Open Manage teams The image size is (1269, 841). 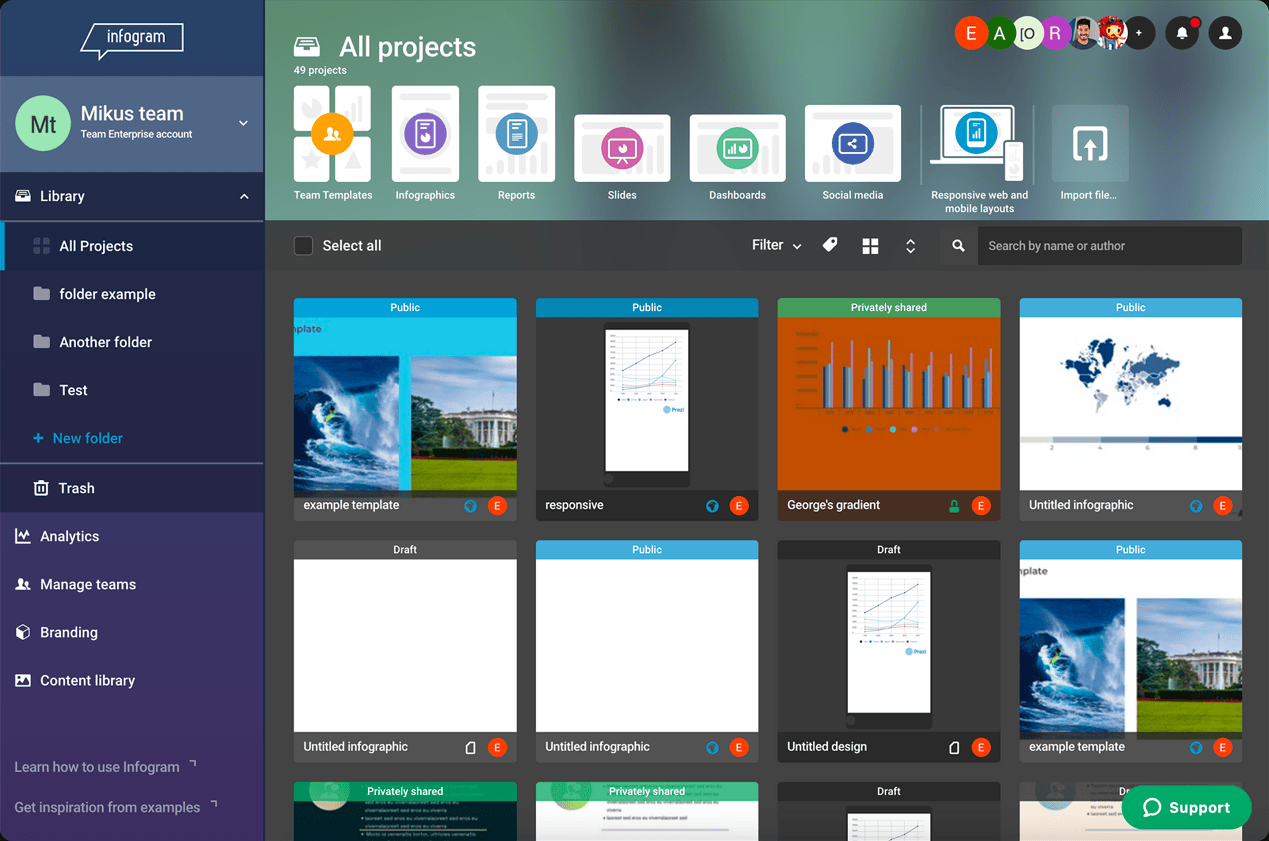(x=132, y=584)
